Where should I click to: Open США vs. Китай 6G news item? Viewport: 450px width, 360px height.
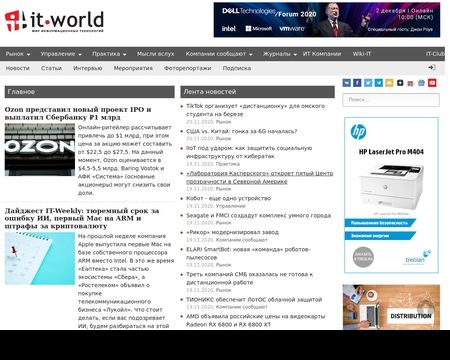coord(241,131)
